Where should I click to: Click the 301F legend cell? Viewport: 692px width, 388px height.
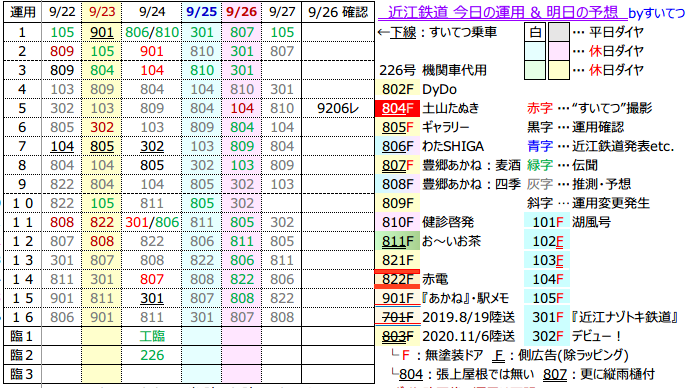(x=547, y=317)
